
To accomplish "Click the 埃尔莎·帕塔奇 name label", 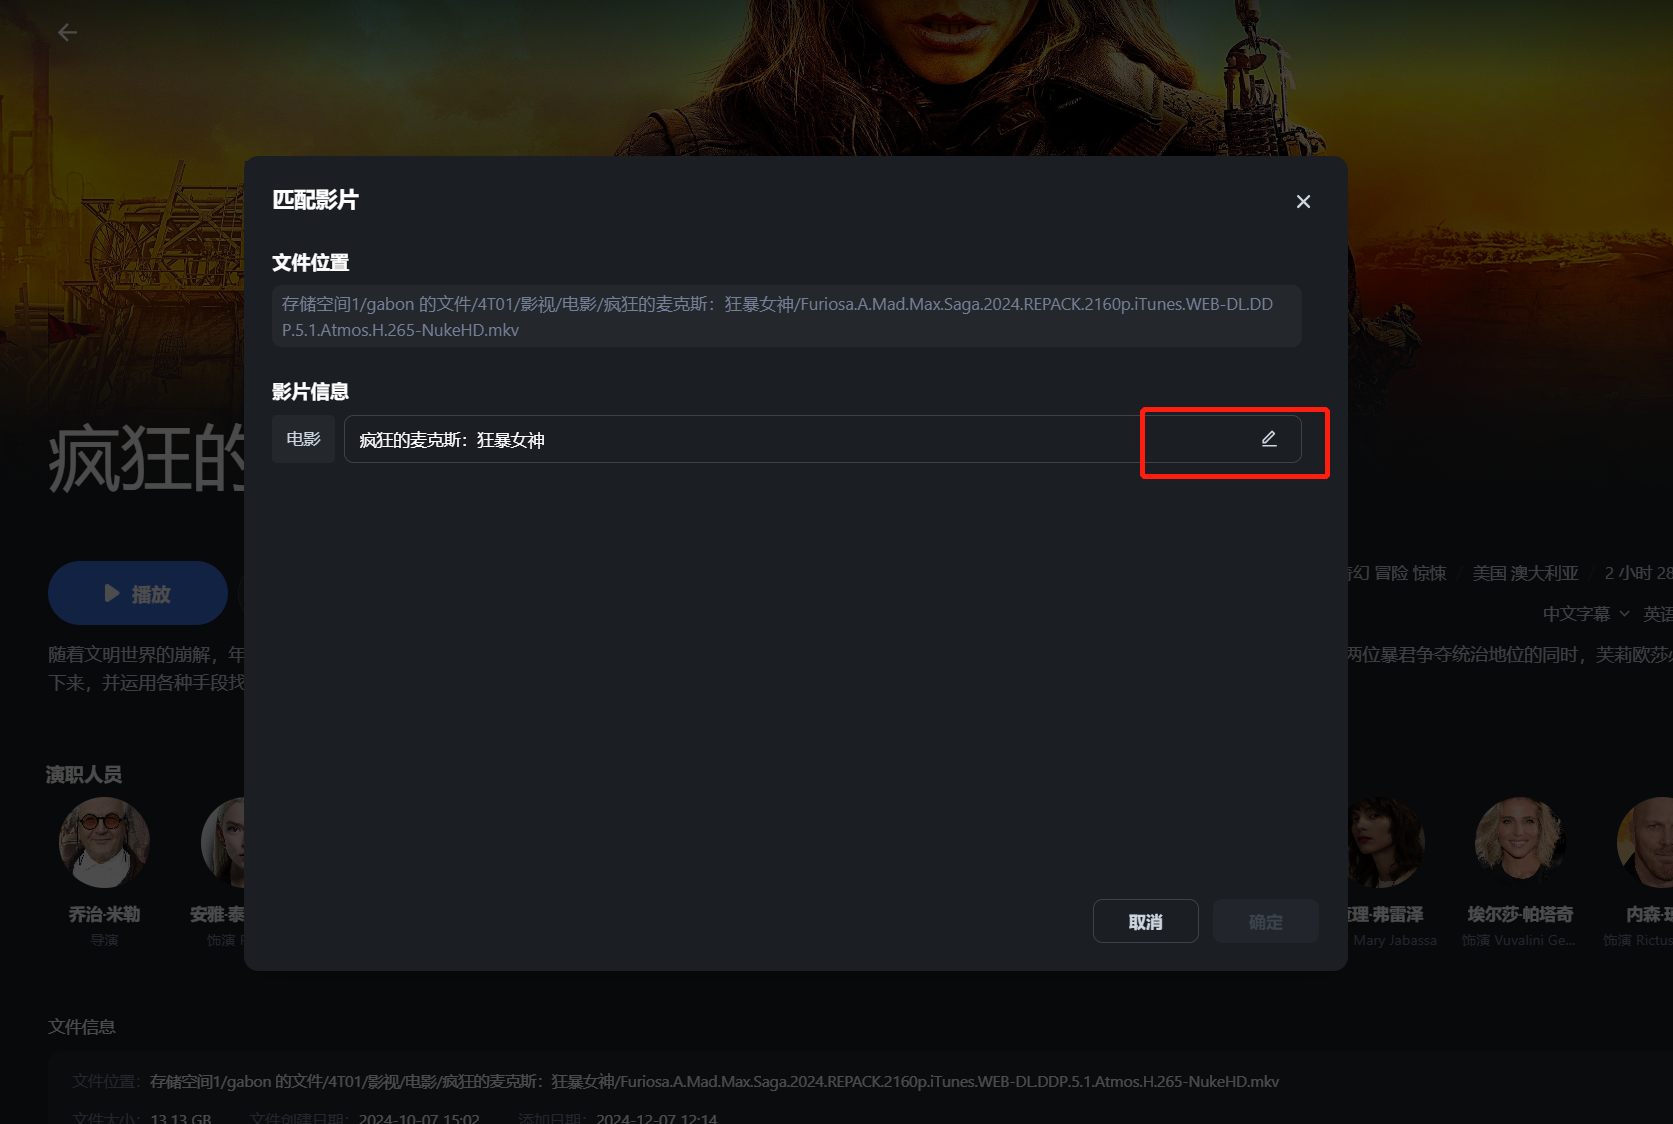I will click(x=1520, y=914).
